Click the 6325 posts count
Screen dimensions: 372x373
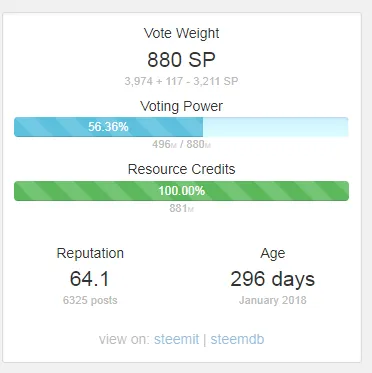tap(90, 300)
